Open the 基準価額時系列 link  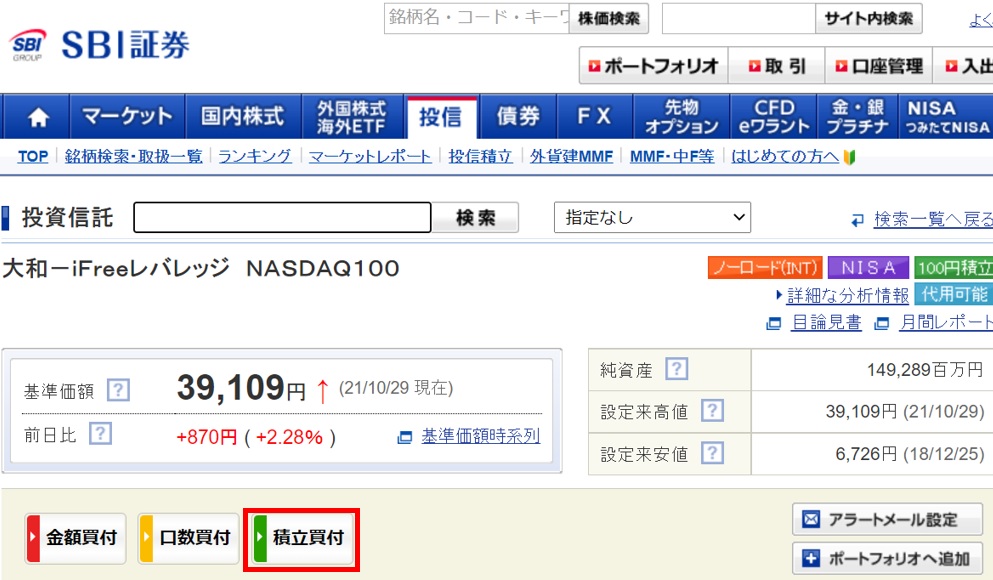[481, 436]
